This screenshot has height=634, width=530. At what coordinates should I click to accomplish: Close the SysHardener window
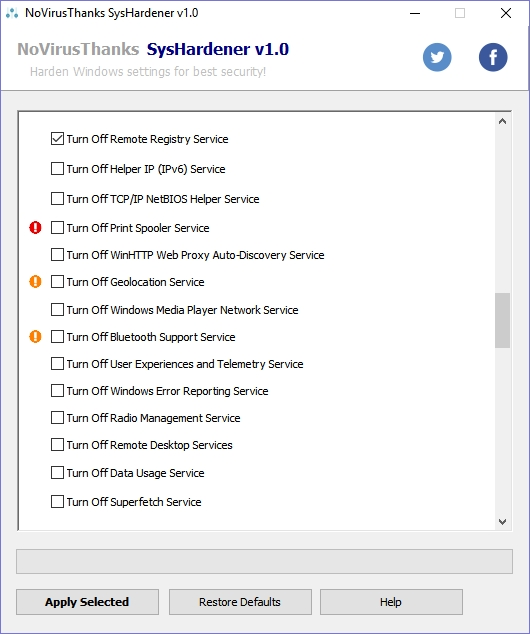coord(506,13)
